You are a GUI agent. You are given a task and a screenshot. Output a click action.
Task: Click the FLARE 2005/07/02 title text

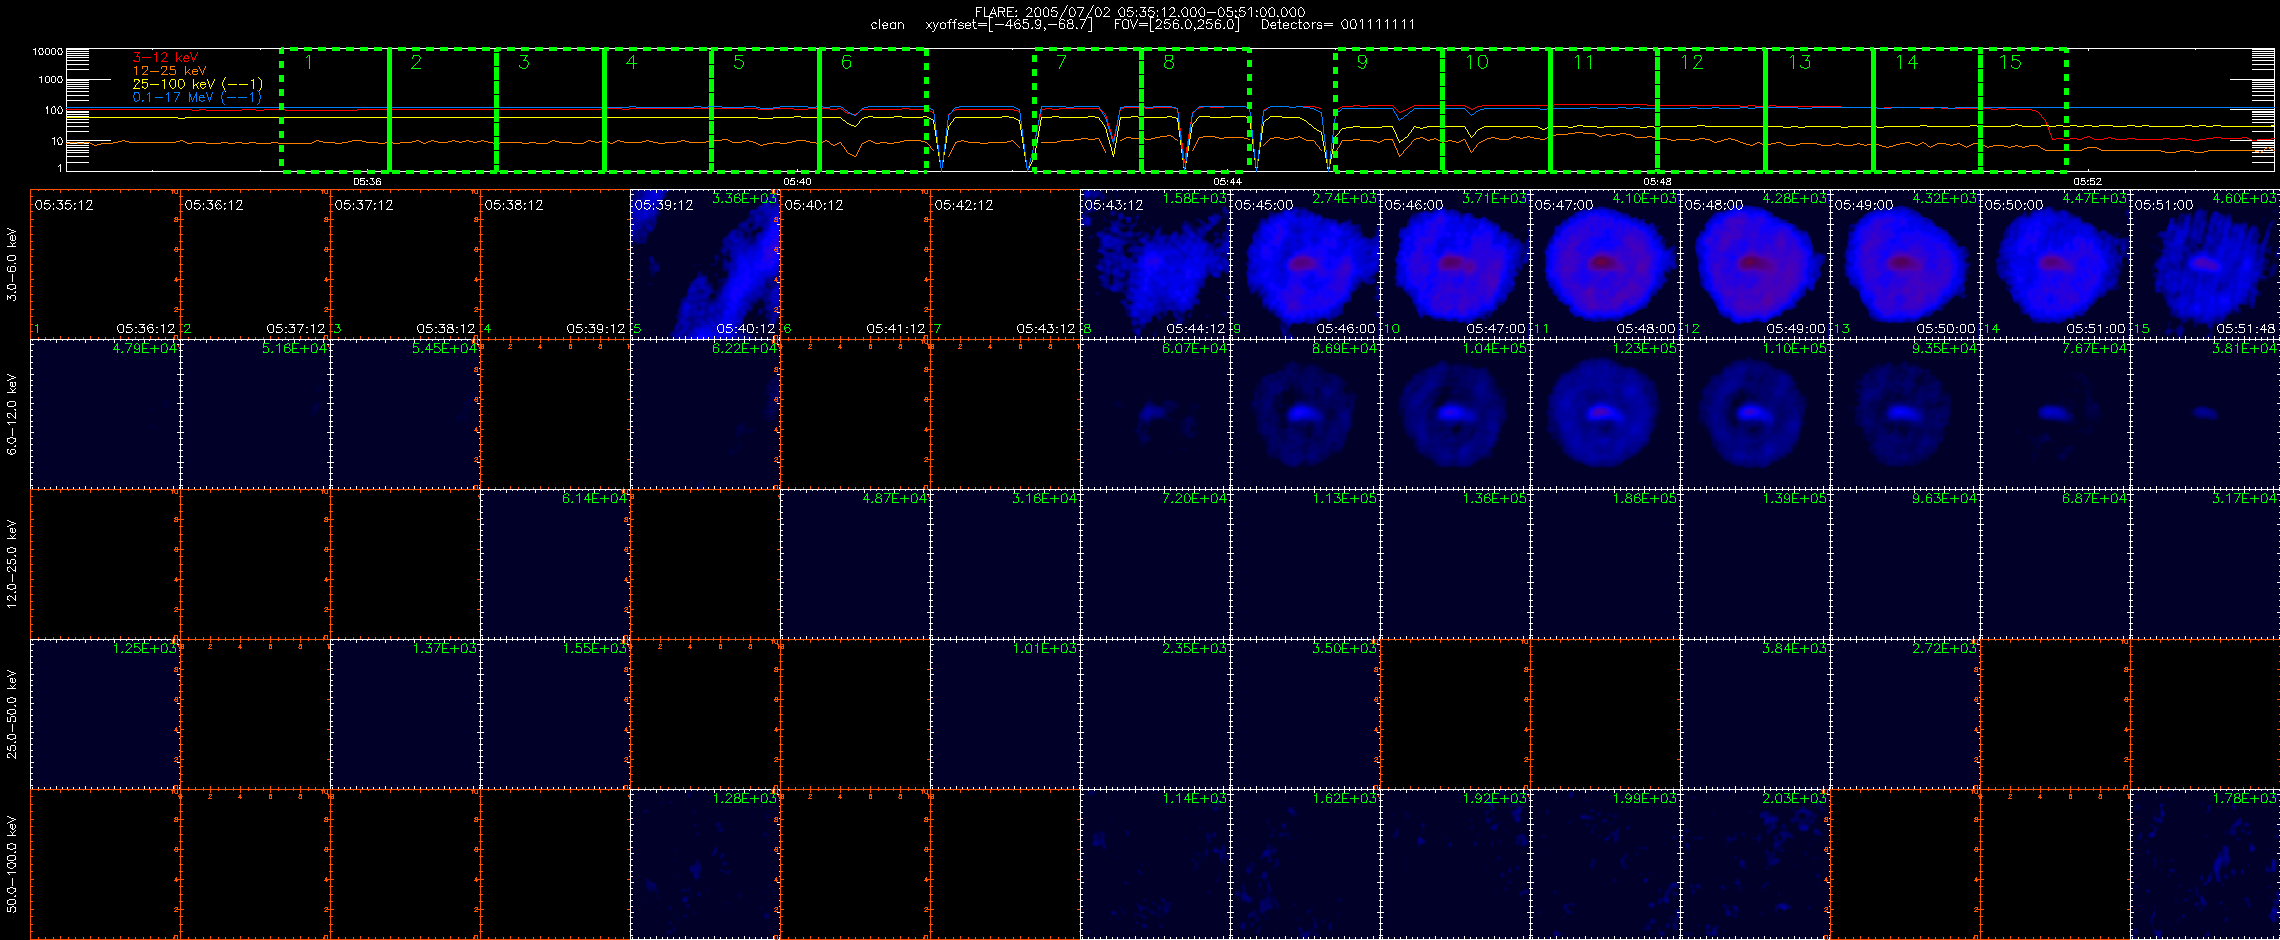pyautogui.click(x=1140, y=12)
